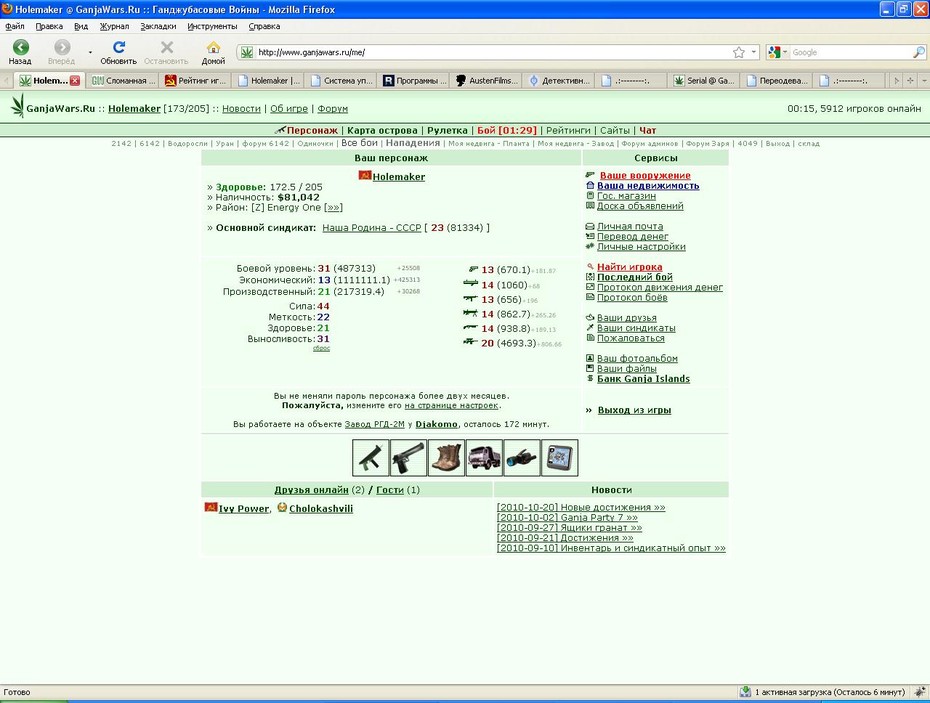Open the Ganja Party 7 news item

tap(567, 517)
